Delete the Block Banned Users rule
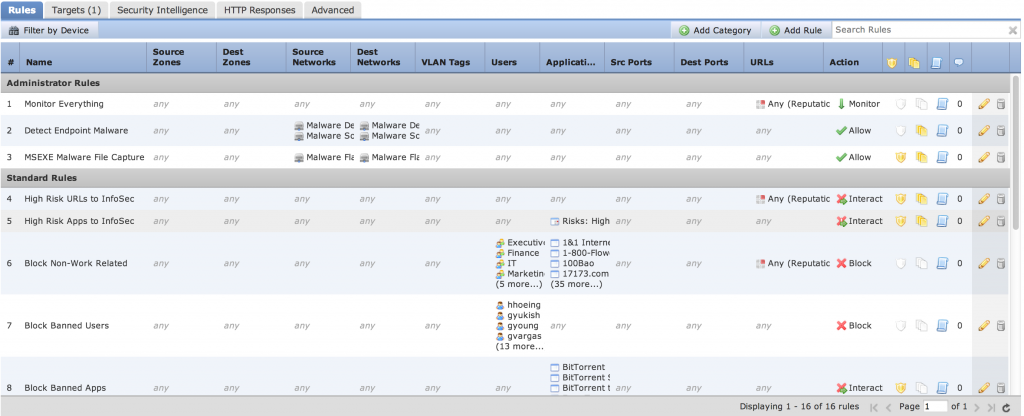 1001,326
